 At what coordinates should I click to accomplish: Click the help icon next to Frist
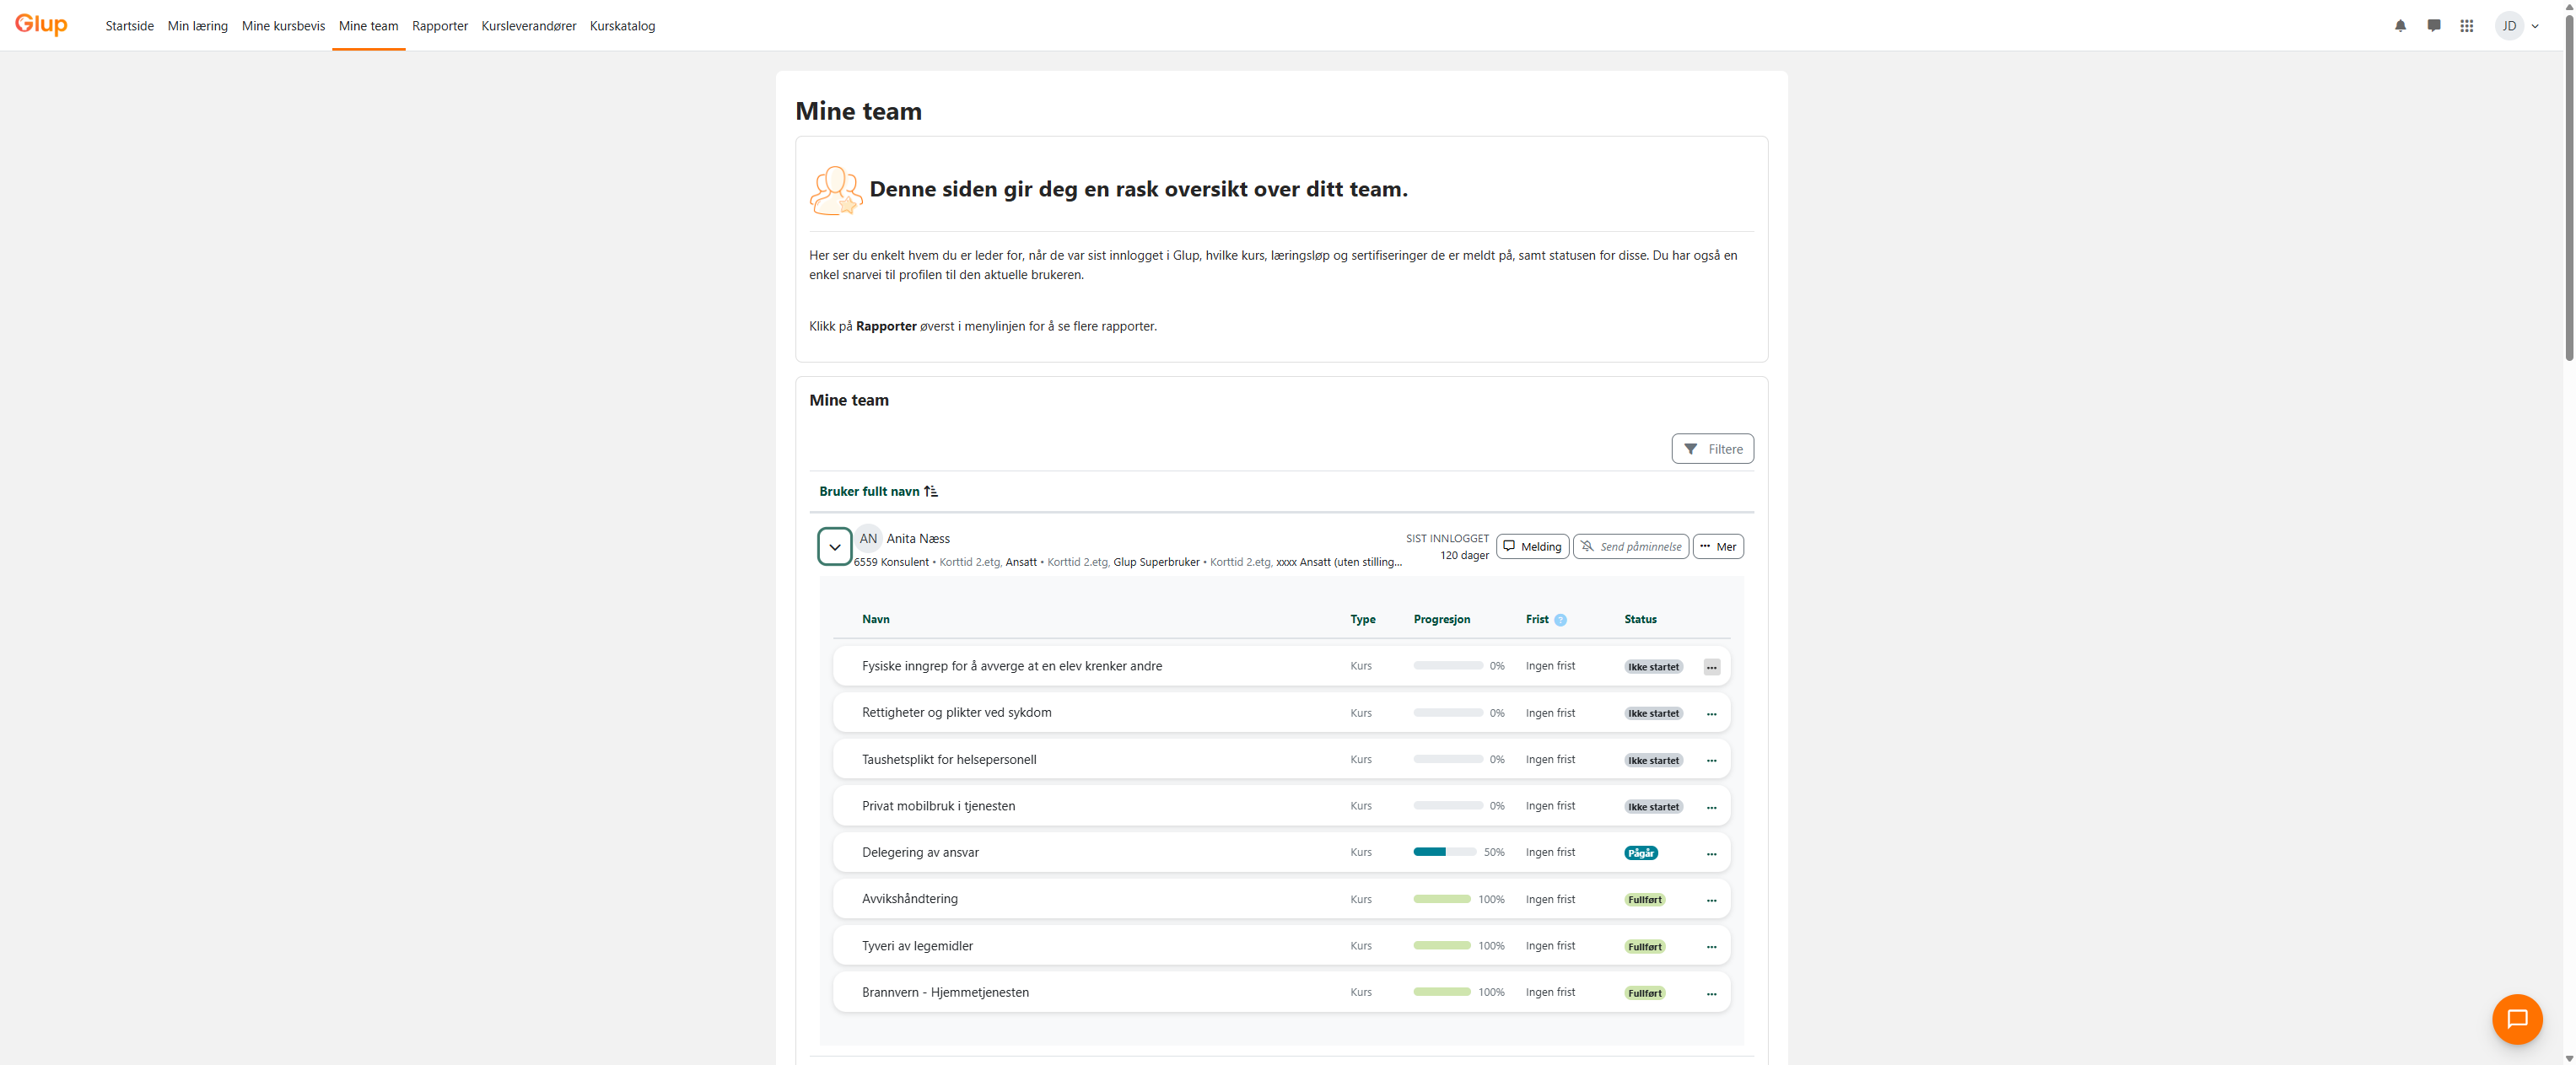(x=1560, y=620)
